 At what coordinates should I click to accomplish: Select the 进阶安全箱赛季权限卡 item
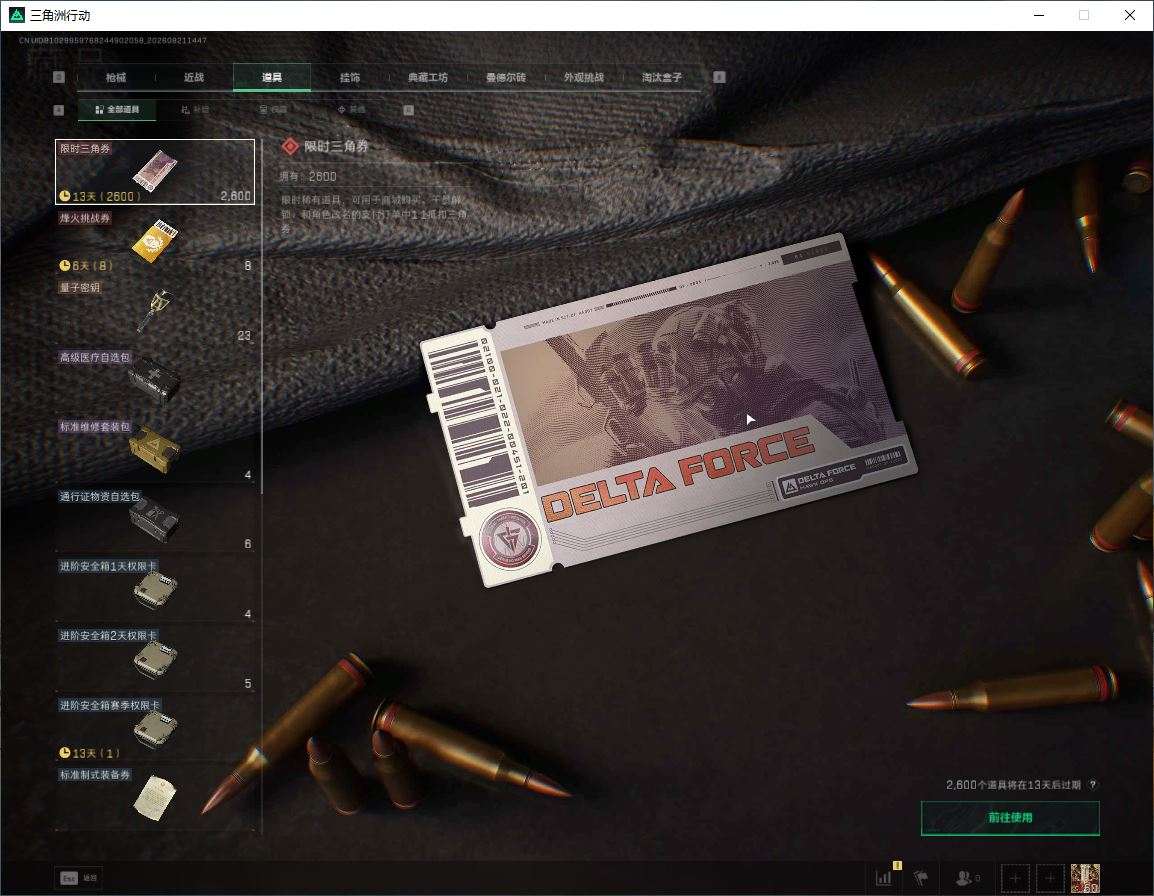pyautogui.click(x=155, y=728)
